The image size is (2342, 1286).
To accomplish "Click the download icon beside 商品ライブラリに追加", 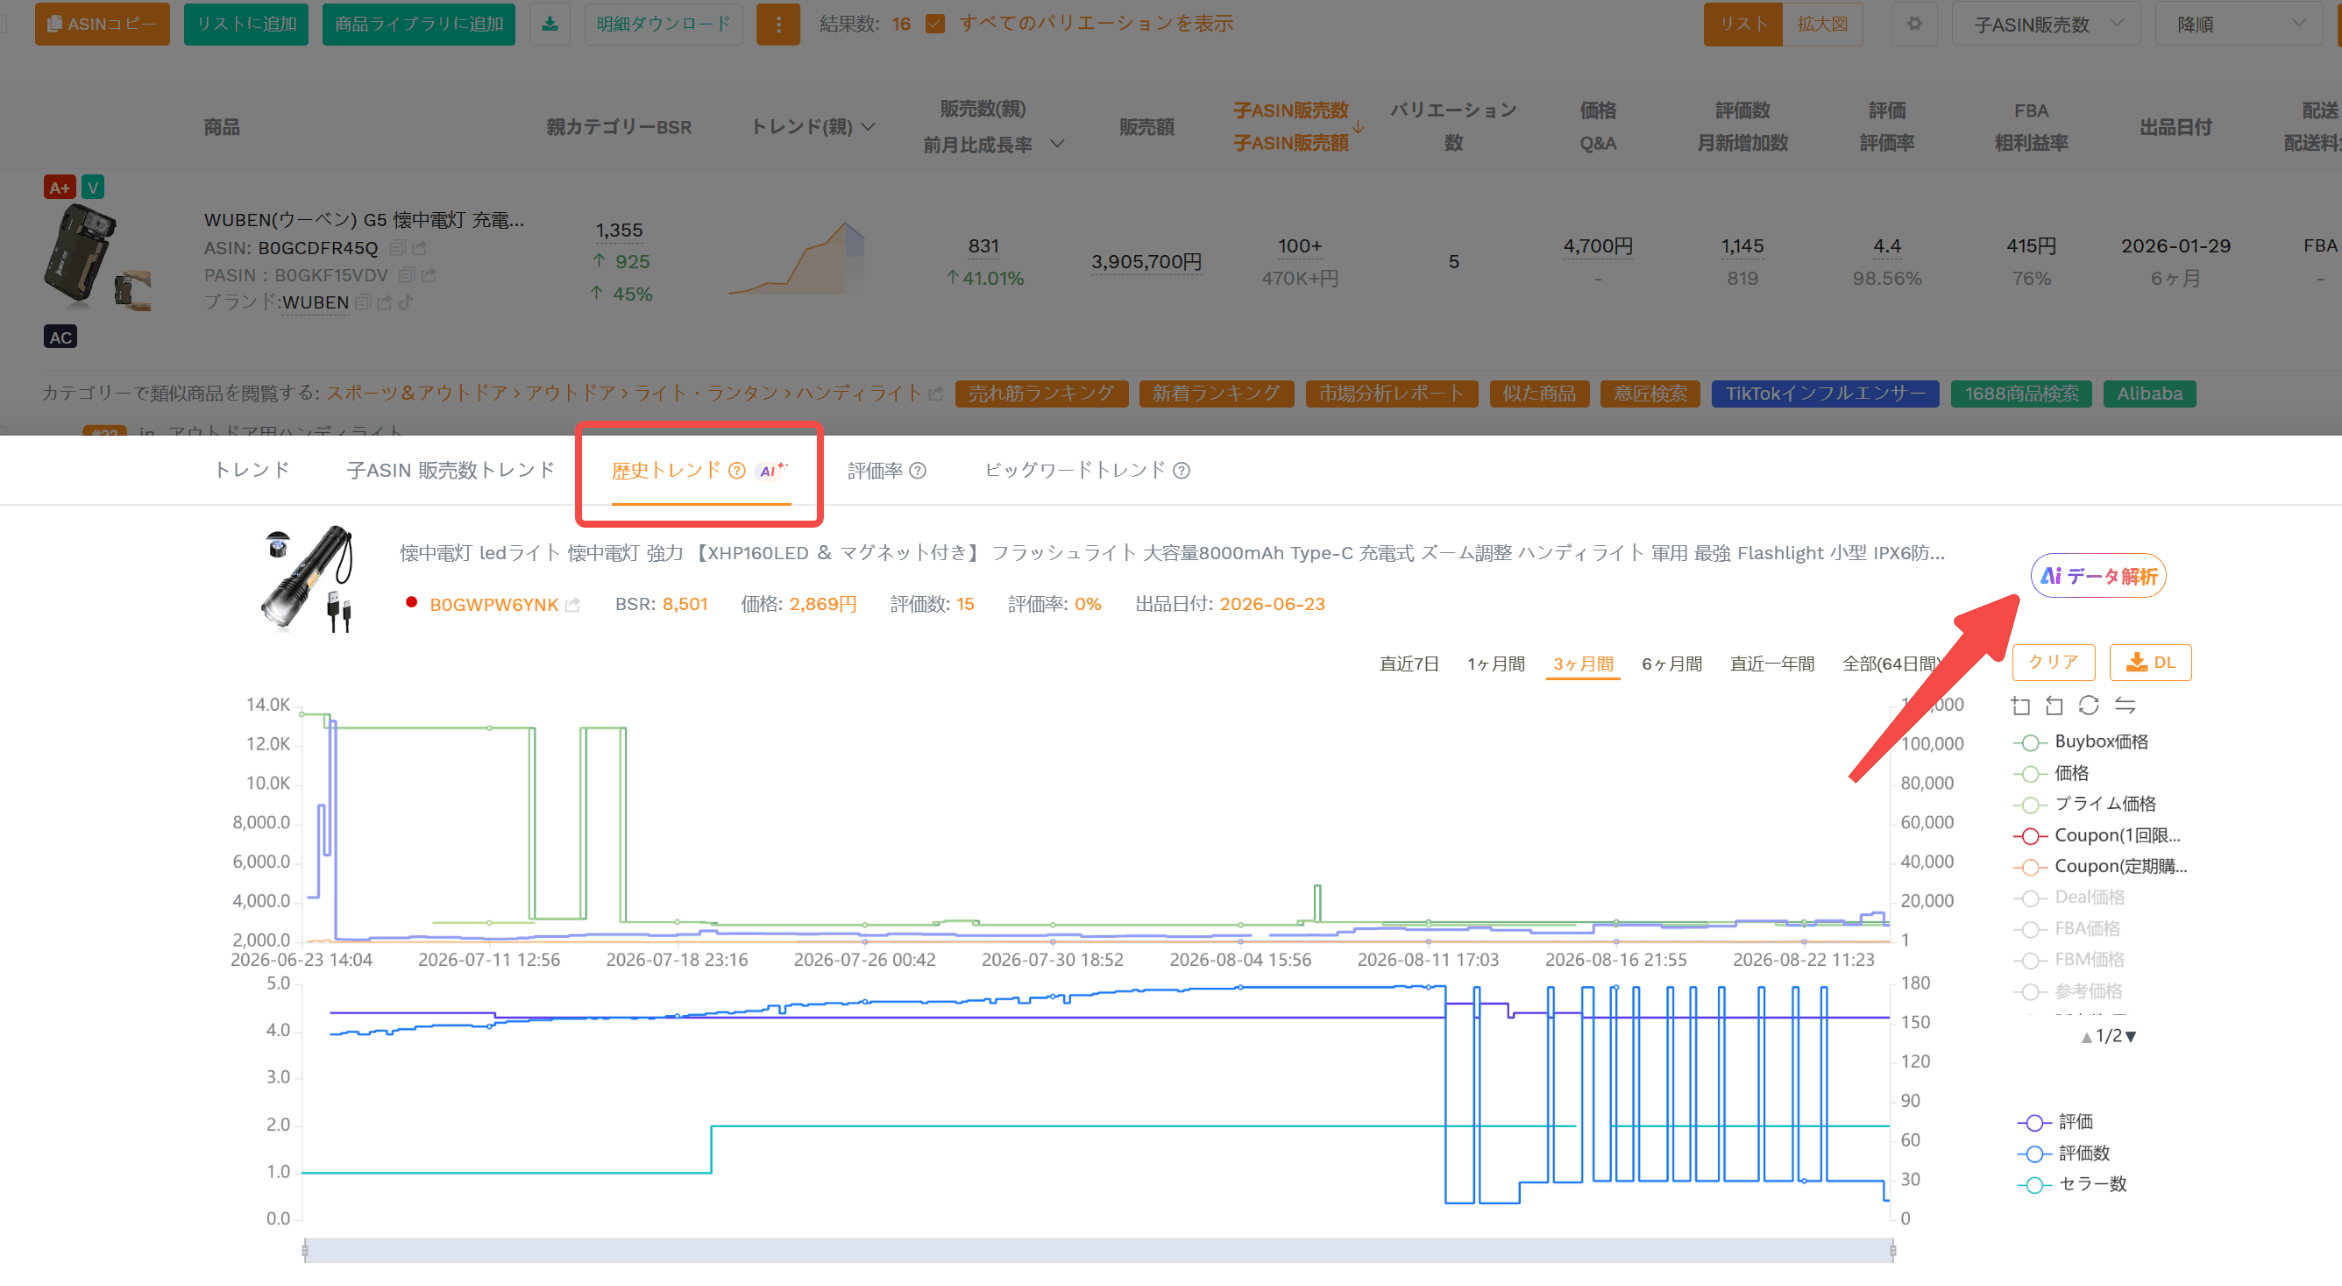I will point(550,24).
